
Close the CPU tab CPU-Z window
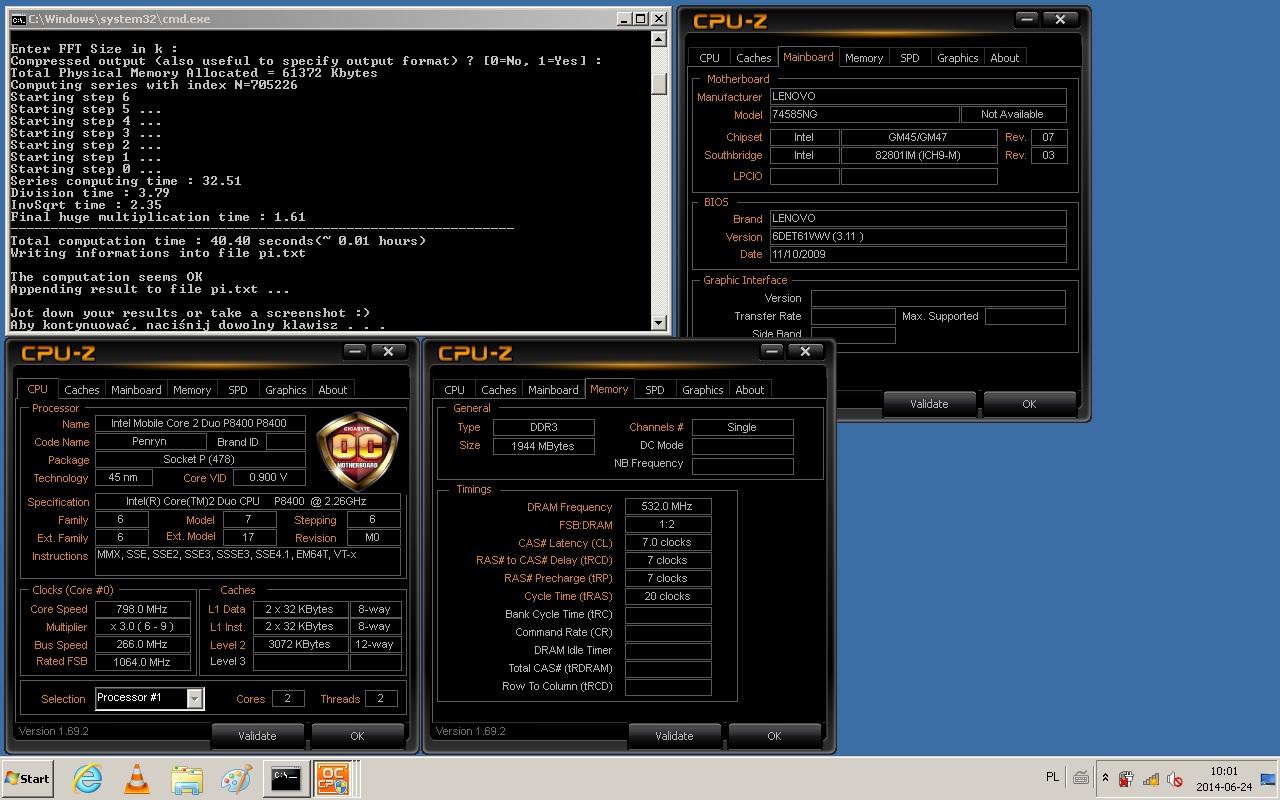388,351
